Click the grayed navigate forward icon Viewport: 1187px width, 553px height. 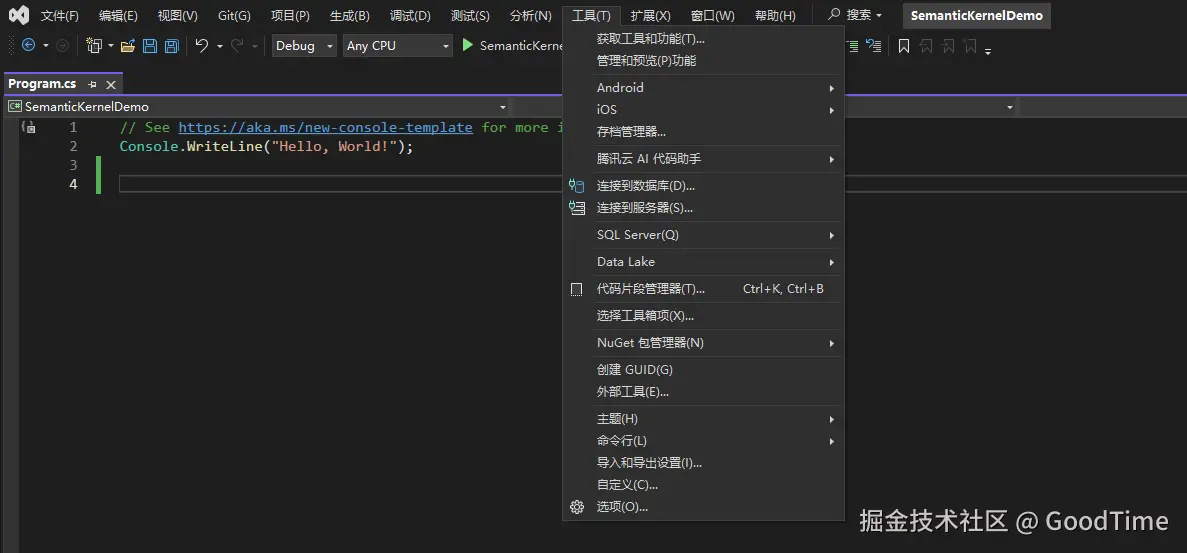(63, 45)
